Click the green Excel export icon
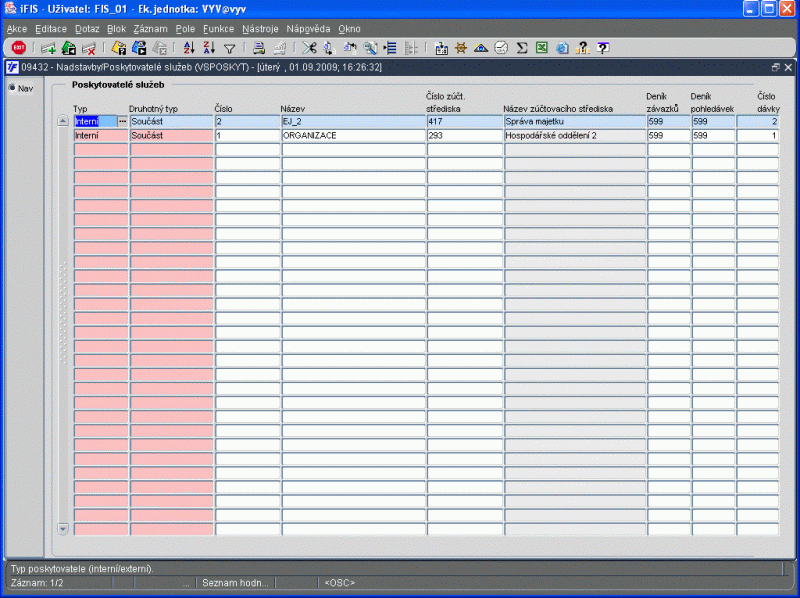The width and height of the screenshot is (800, 598). pos(541,48)
